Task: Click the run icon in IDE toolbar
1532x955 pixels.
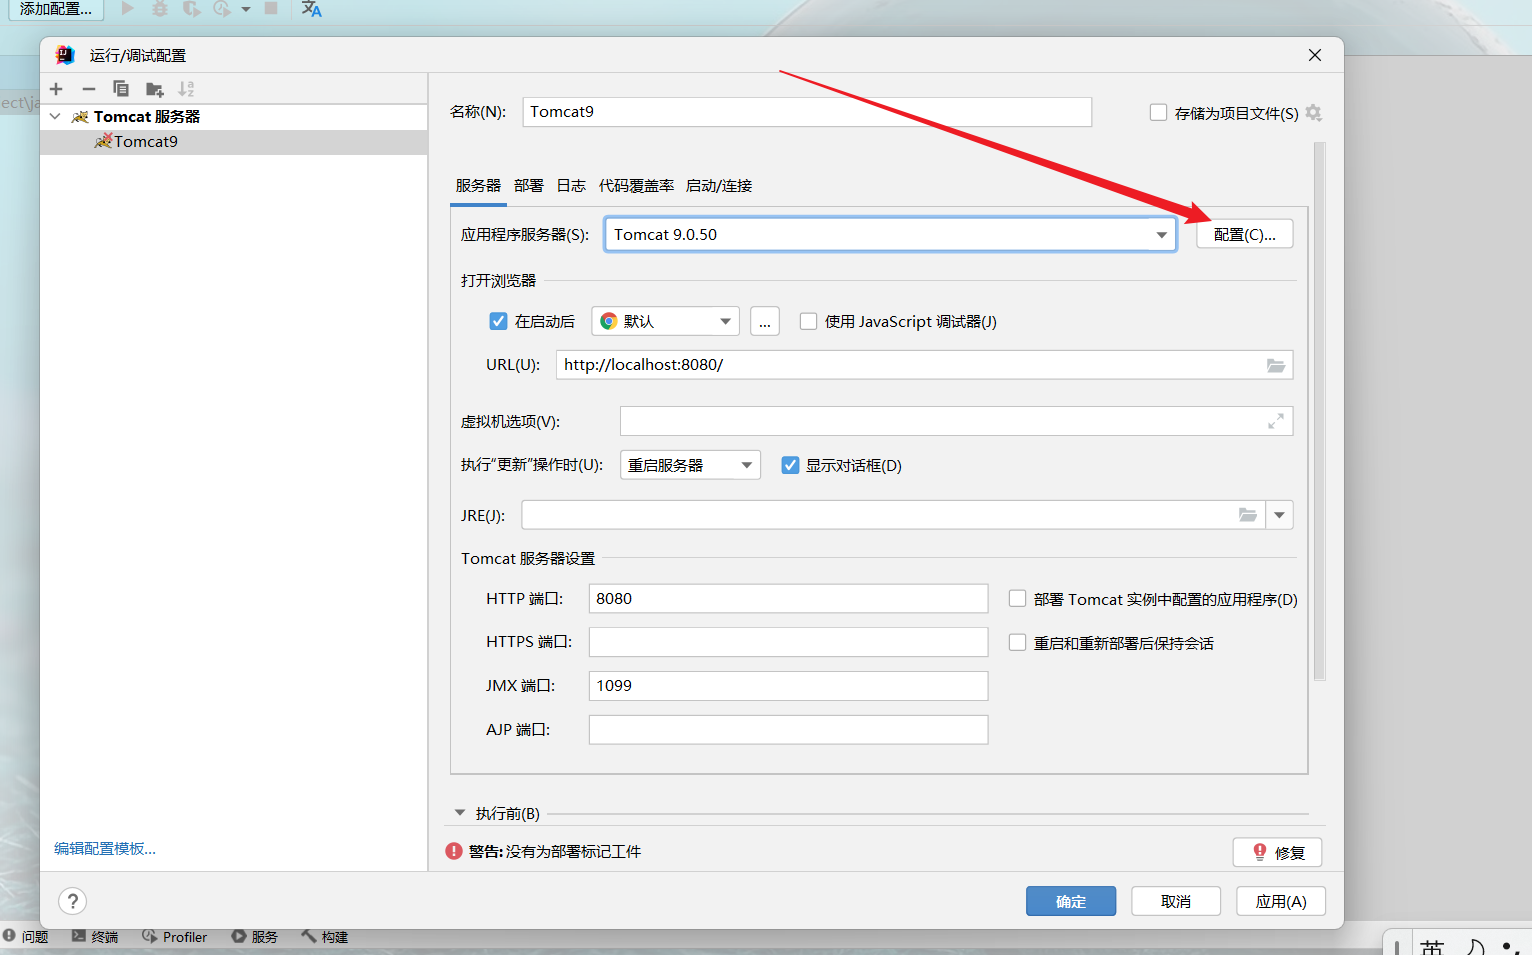Action: pyautogui.click(x=128, y=8)
